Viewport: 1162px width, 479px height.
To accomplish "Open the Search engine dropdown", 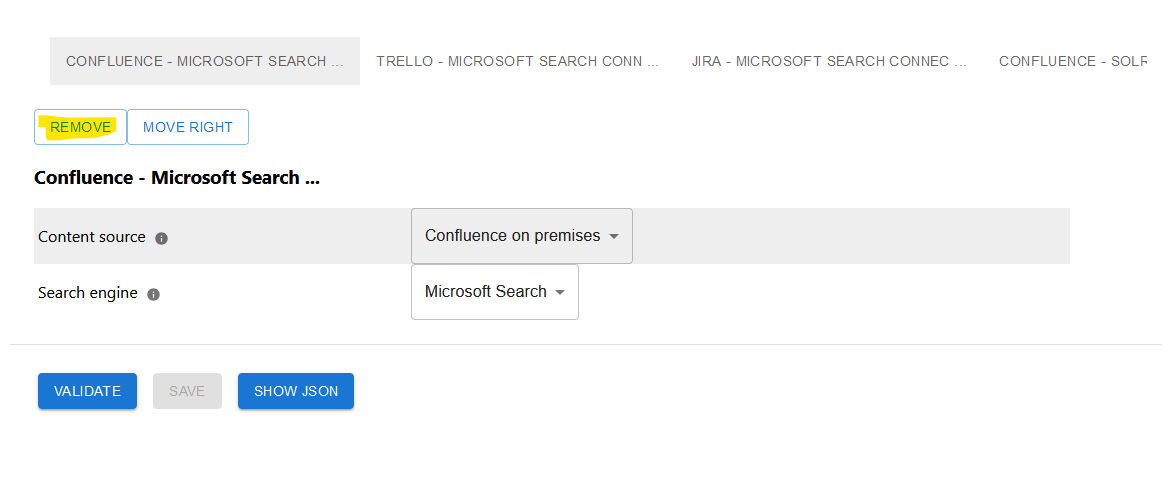I will 495,292.
